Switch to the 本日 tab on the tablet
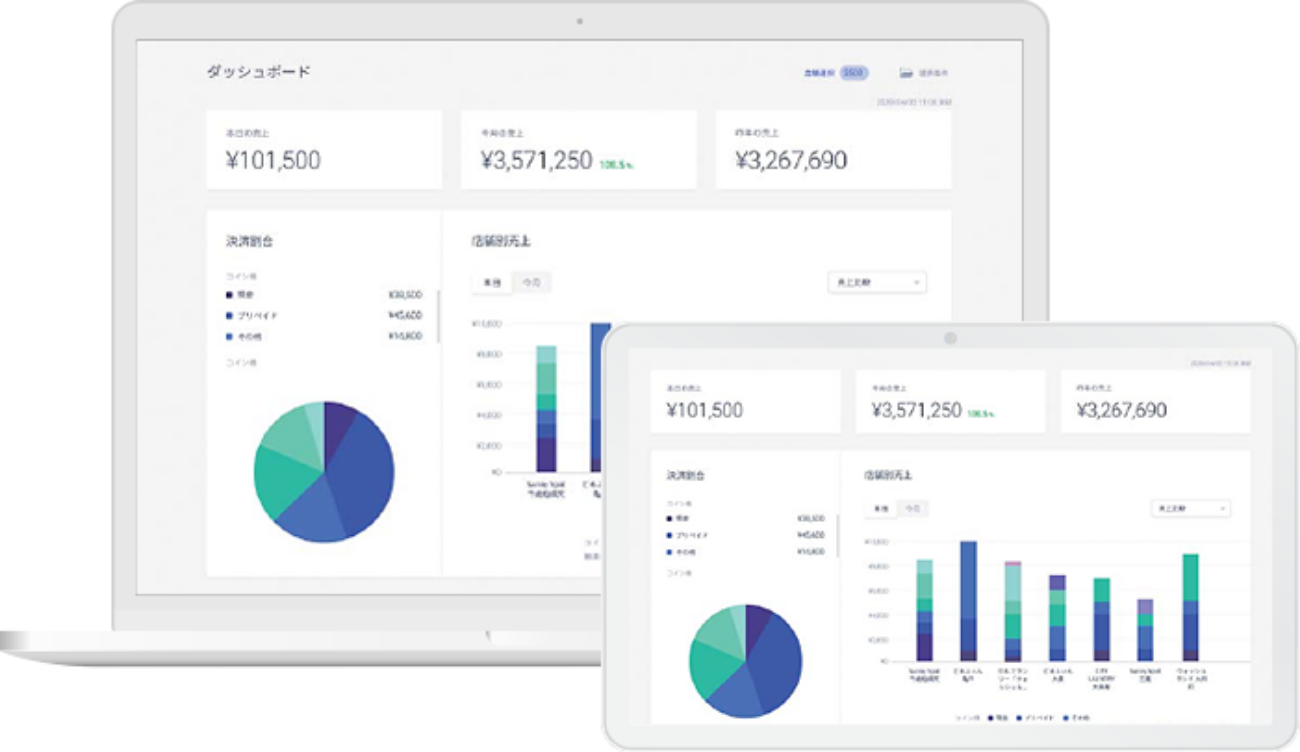This screenshot has width=1300, height=752. (x=880, y=509)
